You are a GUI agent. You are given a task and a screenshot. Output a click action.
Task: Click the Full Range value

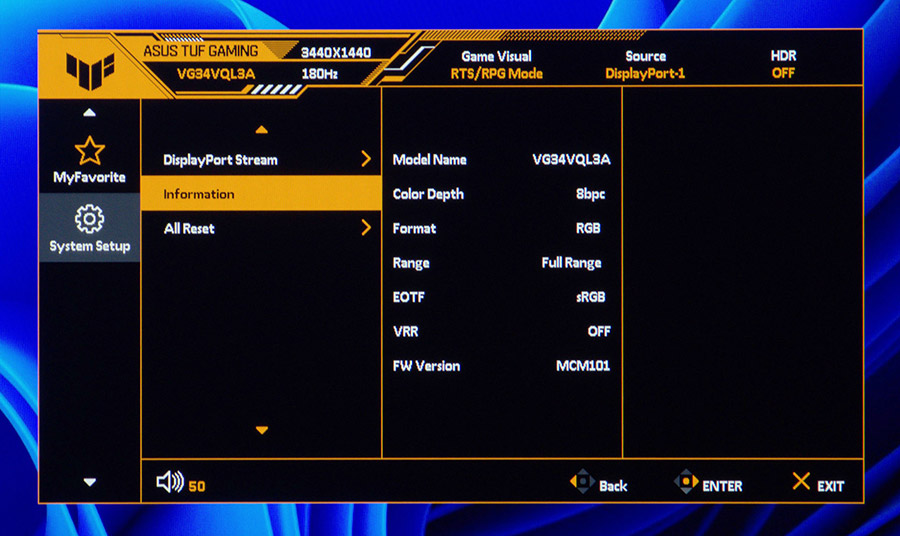pyautogui.click(x=571, y=263)
